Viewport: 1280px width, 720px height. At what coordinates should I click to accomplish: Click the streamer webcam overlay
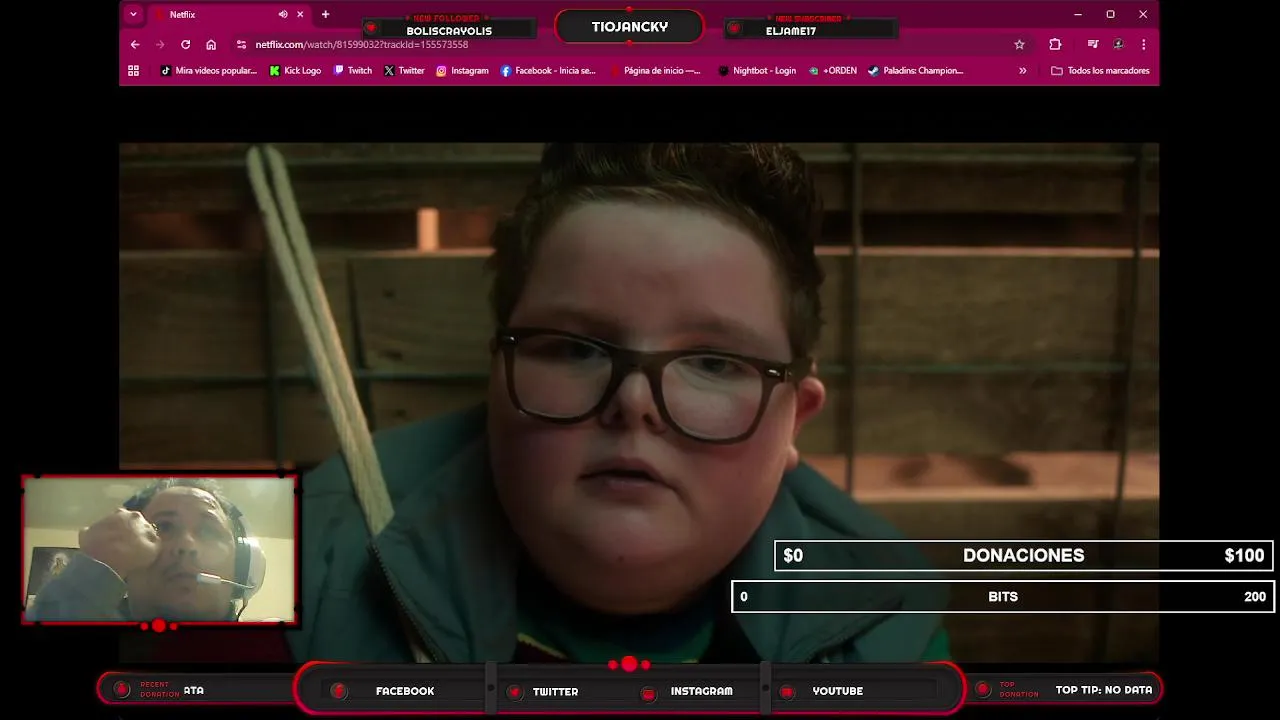click(159, 549)
